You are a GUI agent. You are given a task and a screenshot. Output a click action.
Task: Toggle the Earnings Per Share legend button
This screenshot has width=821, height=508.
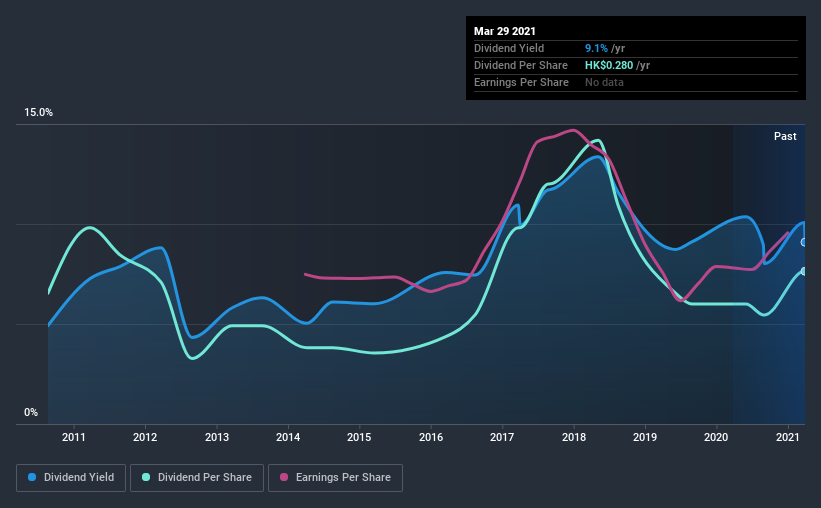(x=336, y=478)
